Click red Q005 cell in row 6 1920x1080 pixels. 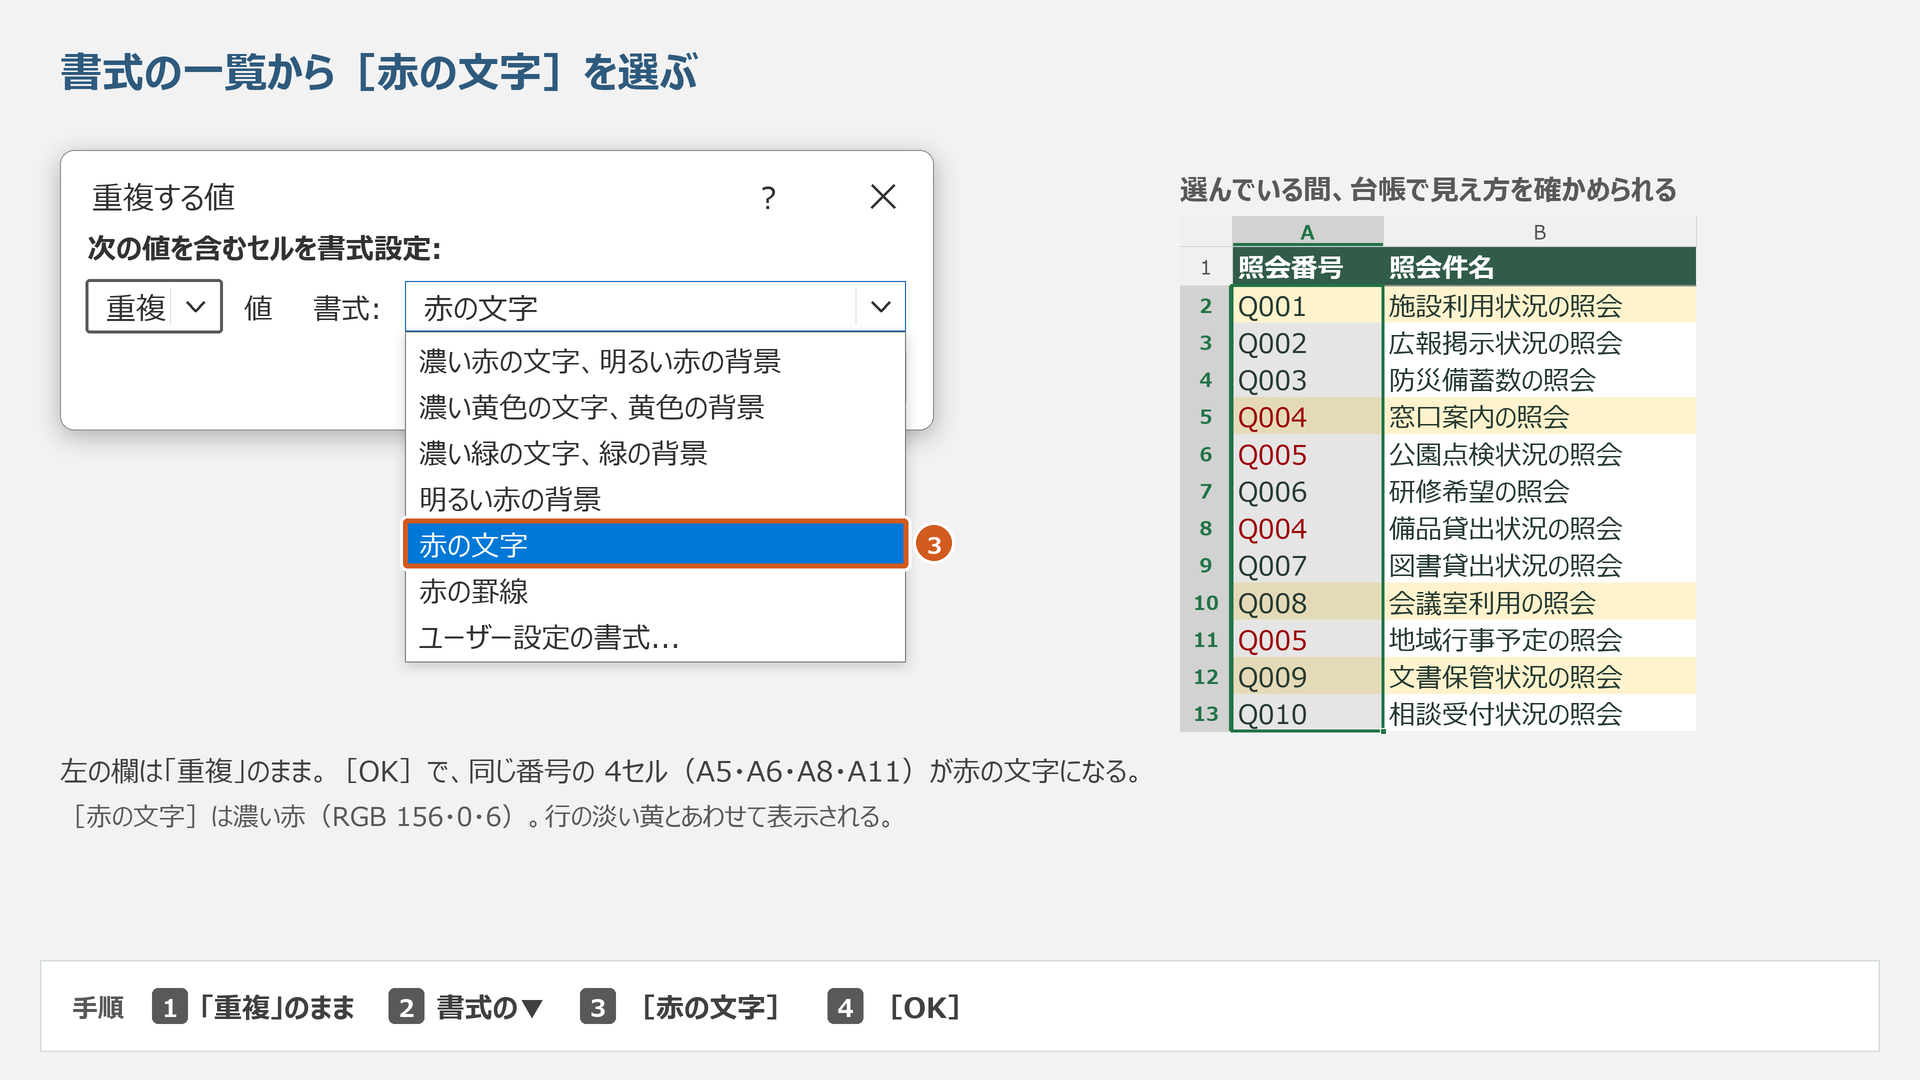coord(1307,454)
